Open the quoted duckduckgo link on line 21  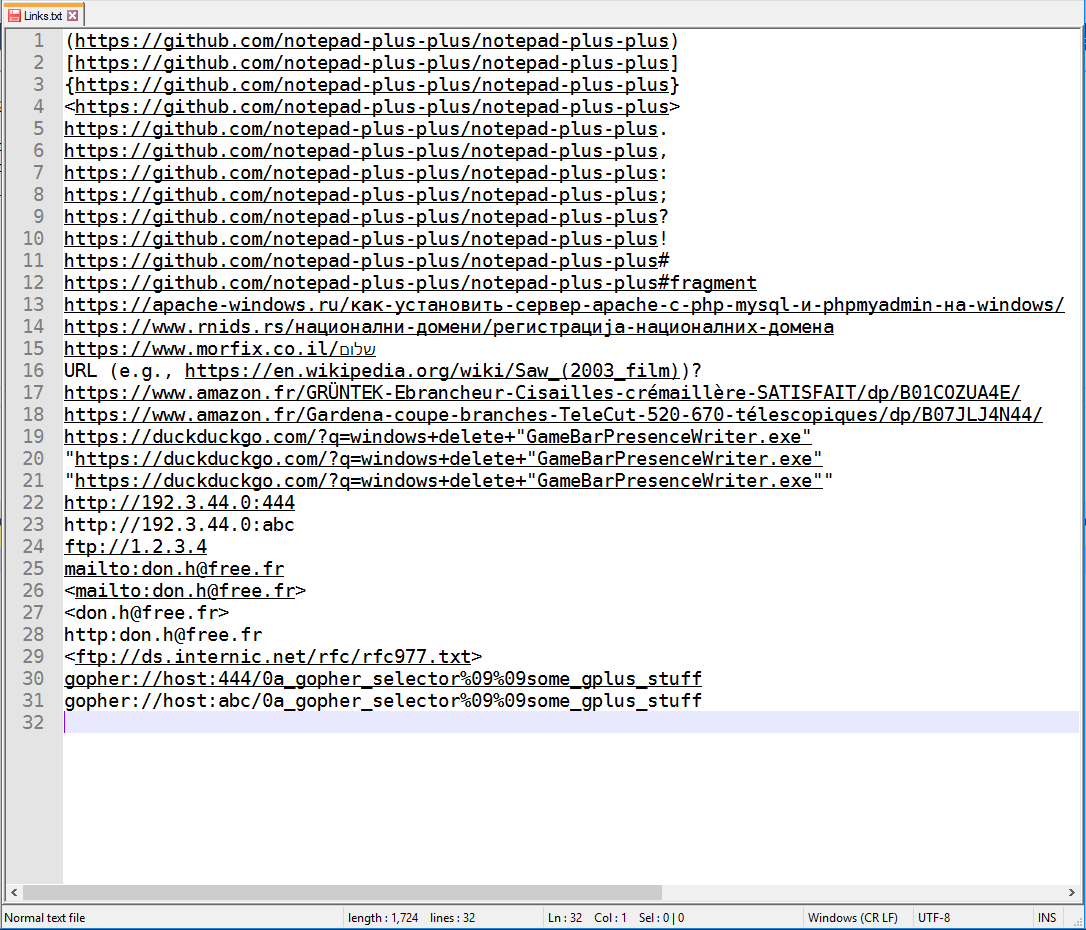pyautogui.click(x=449, y=481)
